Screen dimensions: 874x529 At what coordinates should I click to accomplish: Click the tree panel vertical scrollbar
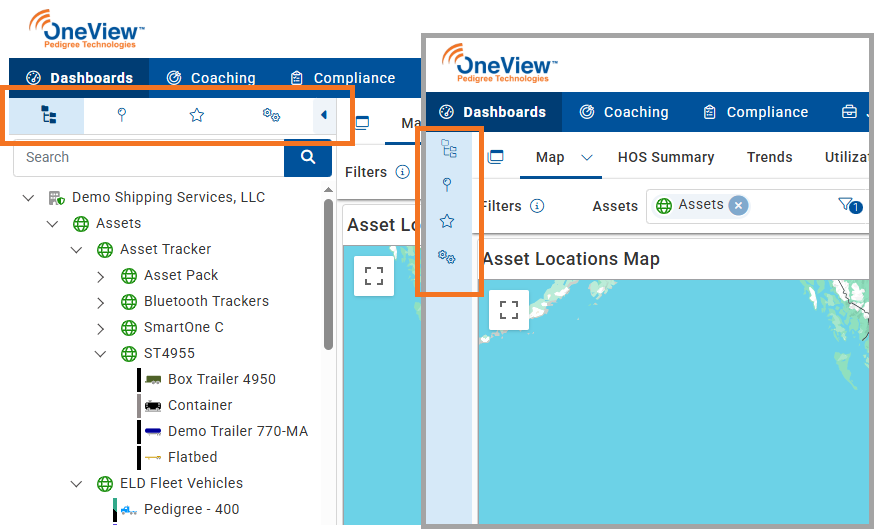[x=328, y=274]
